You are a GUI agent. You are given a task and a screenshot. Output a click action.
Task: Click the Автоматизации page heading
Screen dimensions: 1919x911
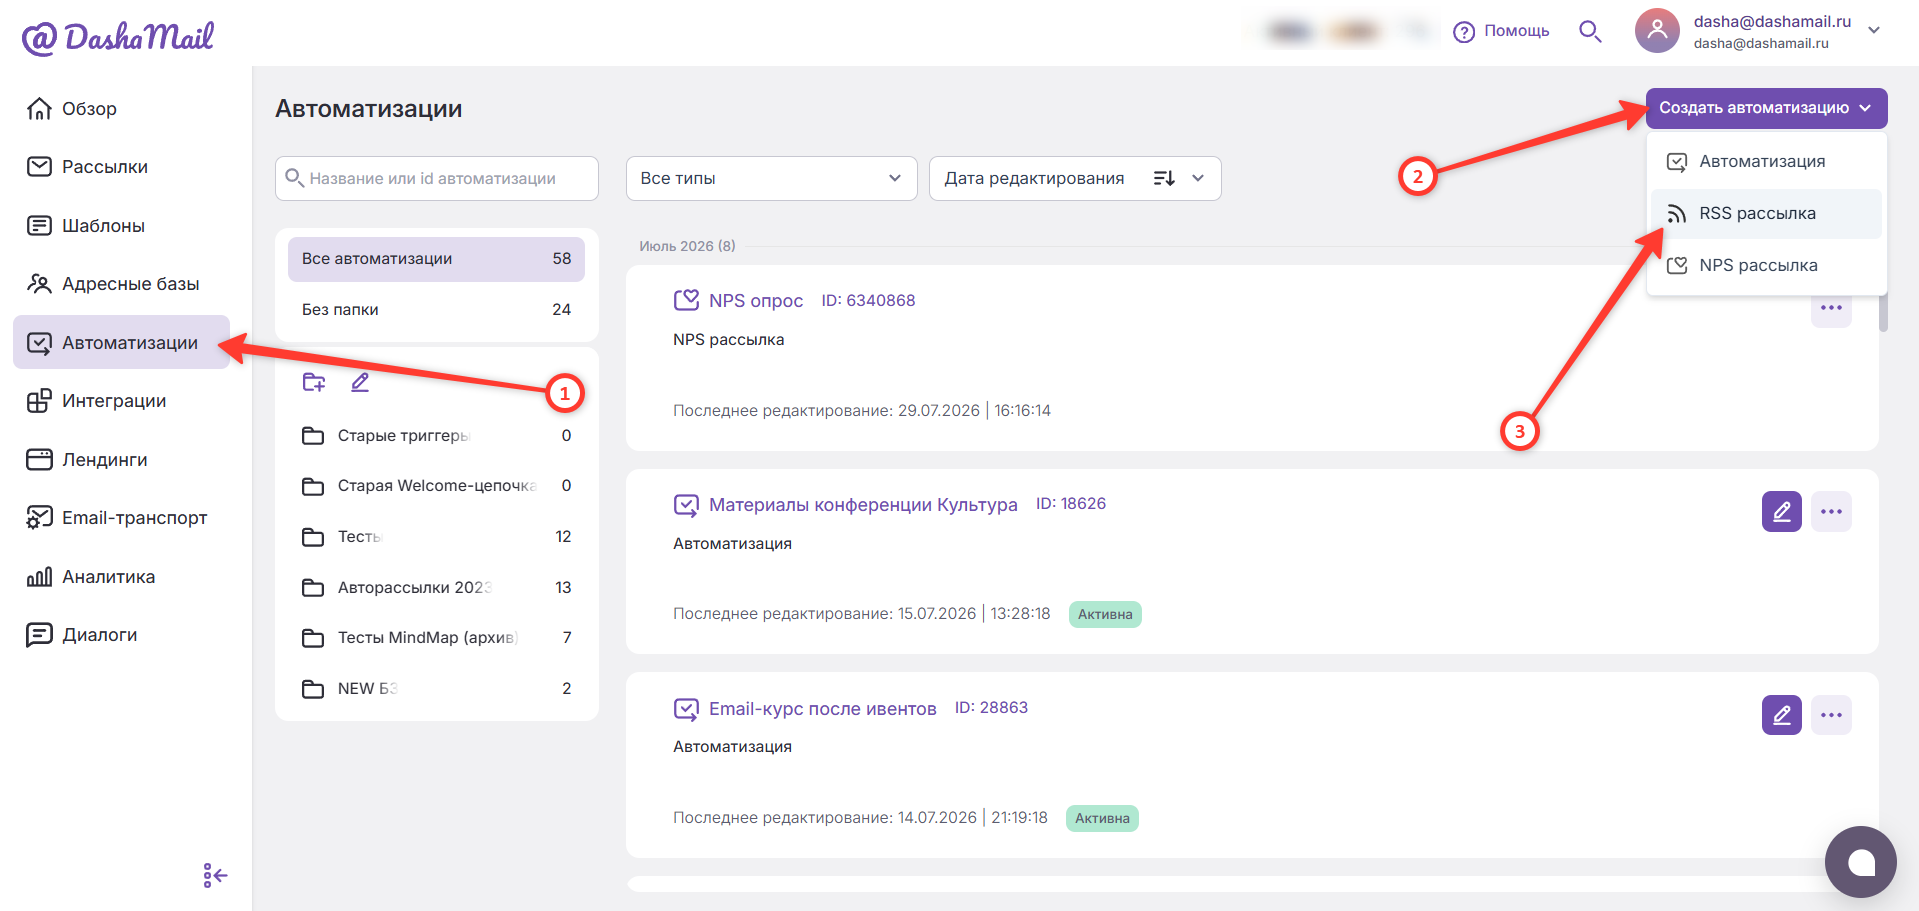[369, 109]
